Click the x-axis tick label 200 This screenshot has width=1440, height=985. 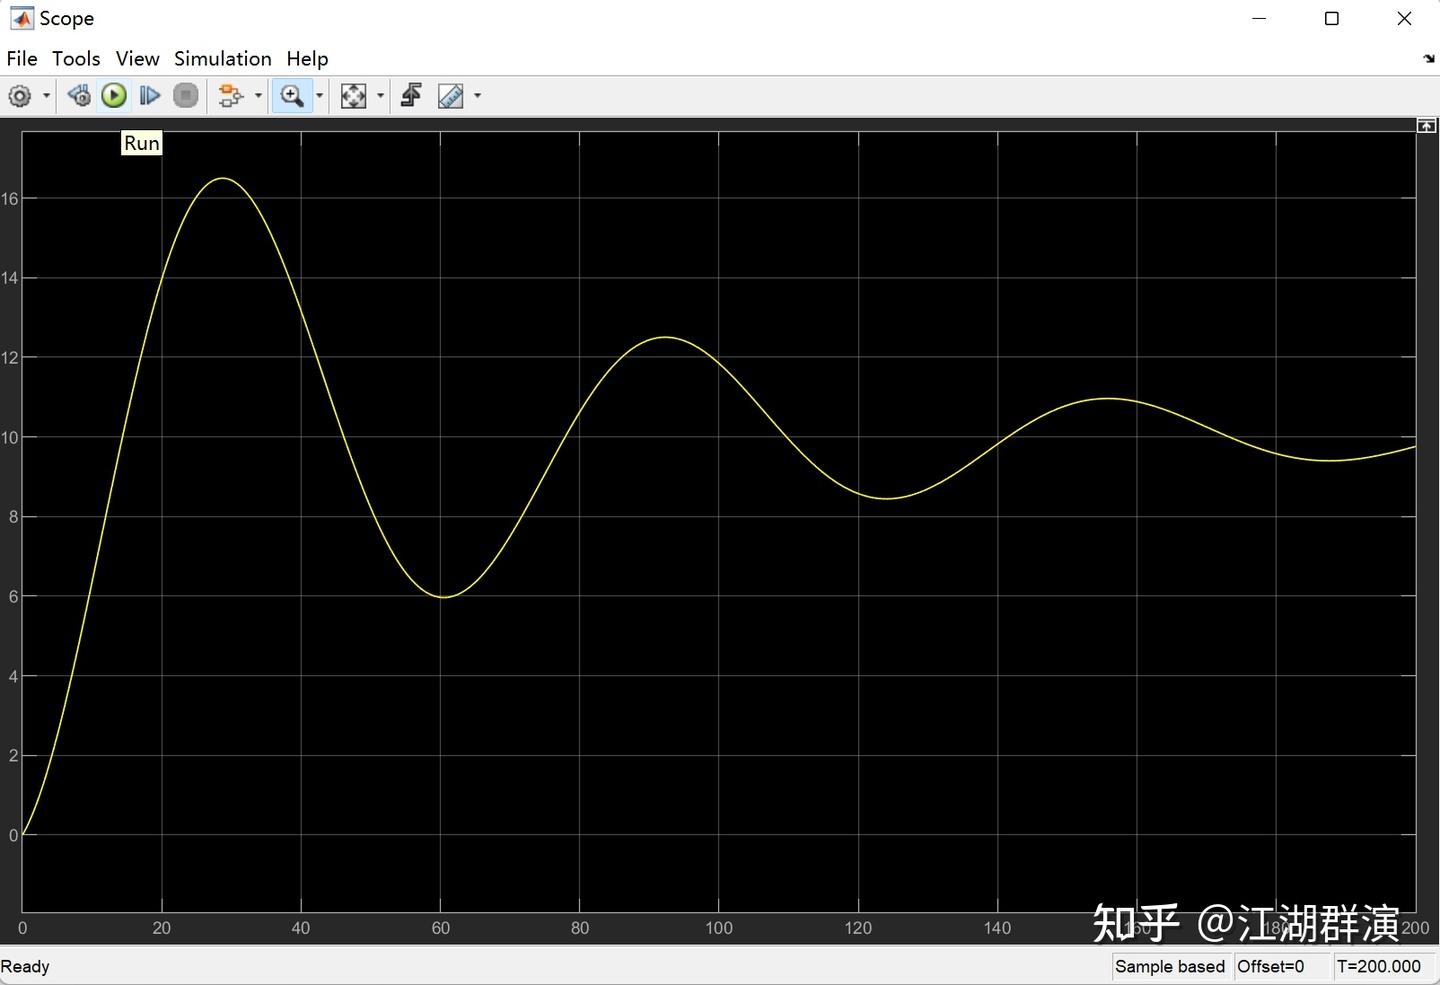[x=1415, y=928]
